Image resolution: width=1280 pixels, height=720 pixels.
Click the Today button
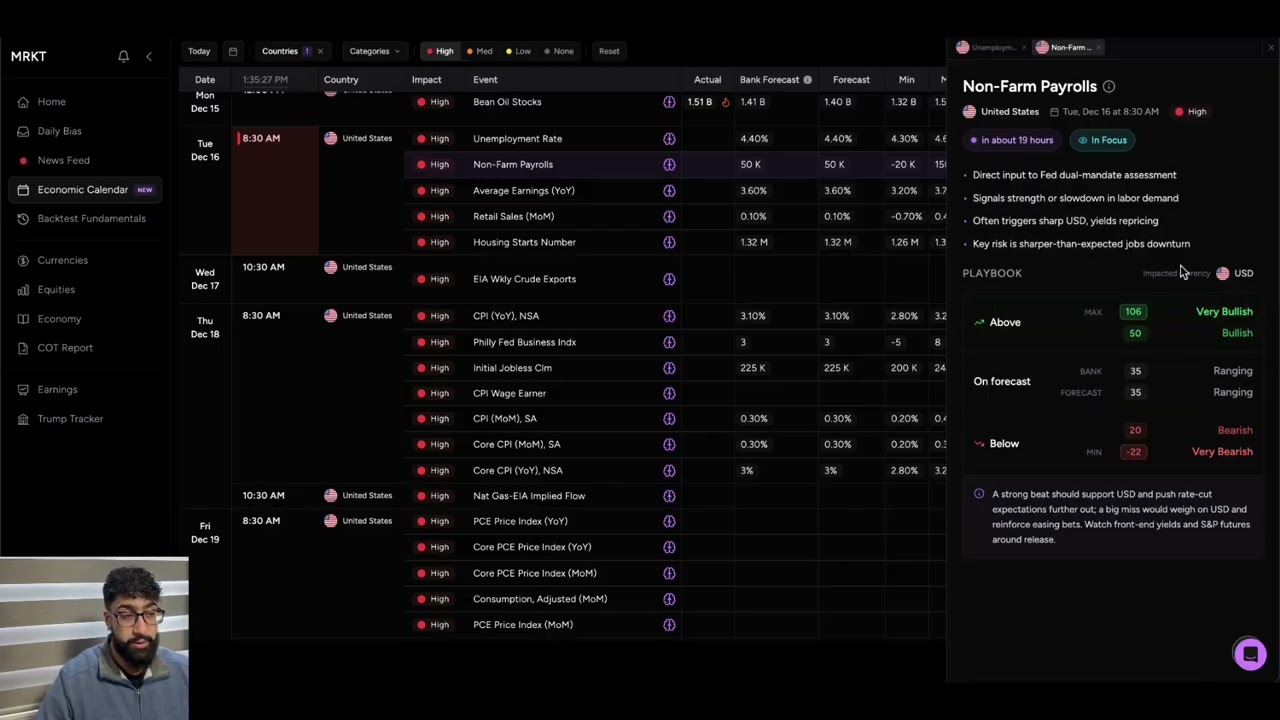(199, 51)
